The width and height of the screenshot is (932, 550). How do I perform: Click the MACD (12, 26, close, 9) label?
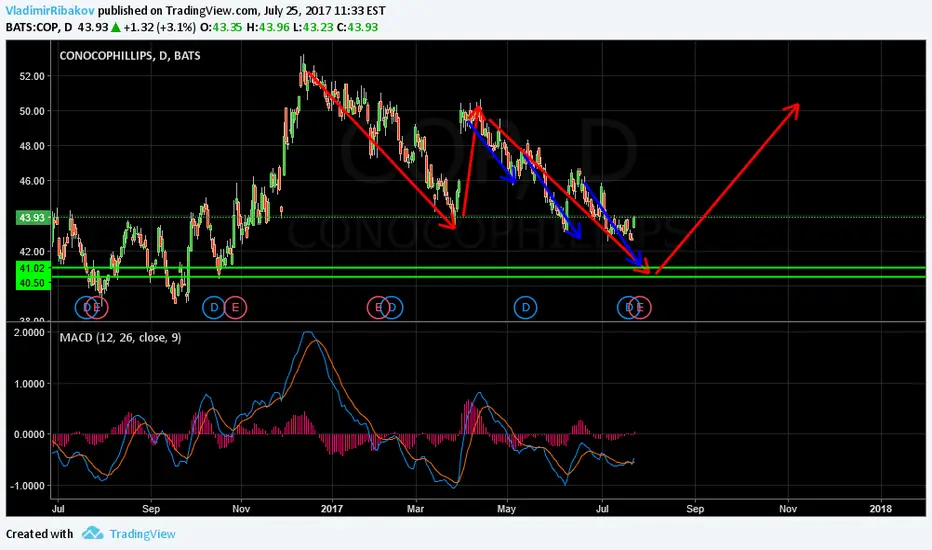120,338
